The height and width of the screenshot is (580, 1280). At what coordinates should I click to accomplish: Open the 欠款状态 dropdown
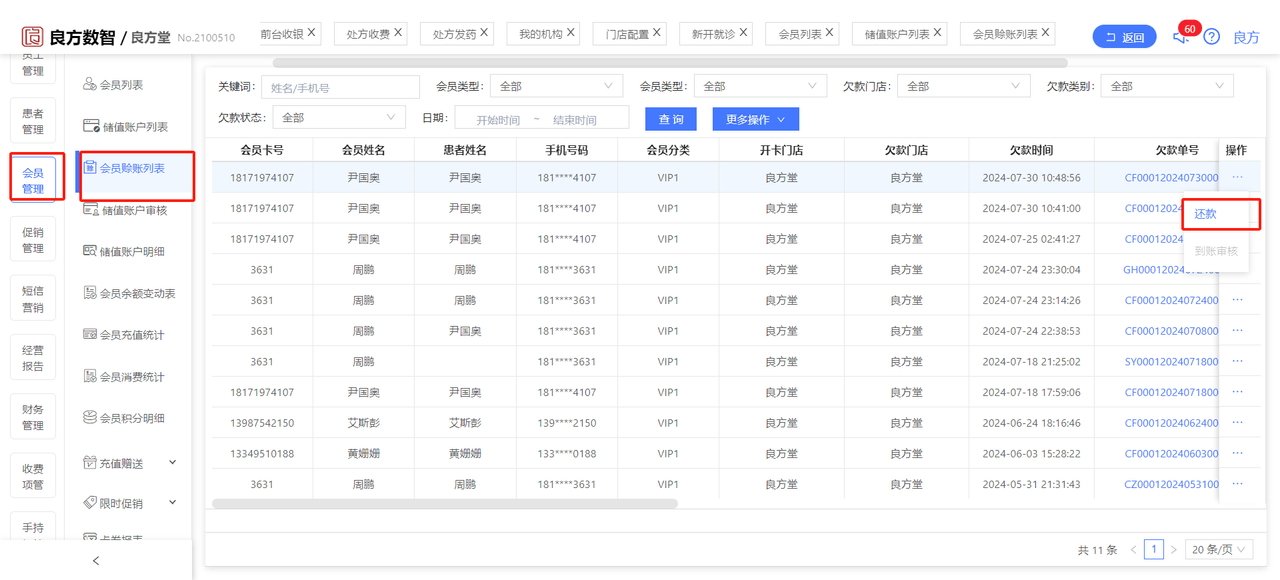point(339,117)
